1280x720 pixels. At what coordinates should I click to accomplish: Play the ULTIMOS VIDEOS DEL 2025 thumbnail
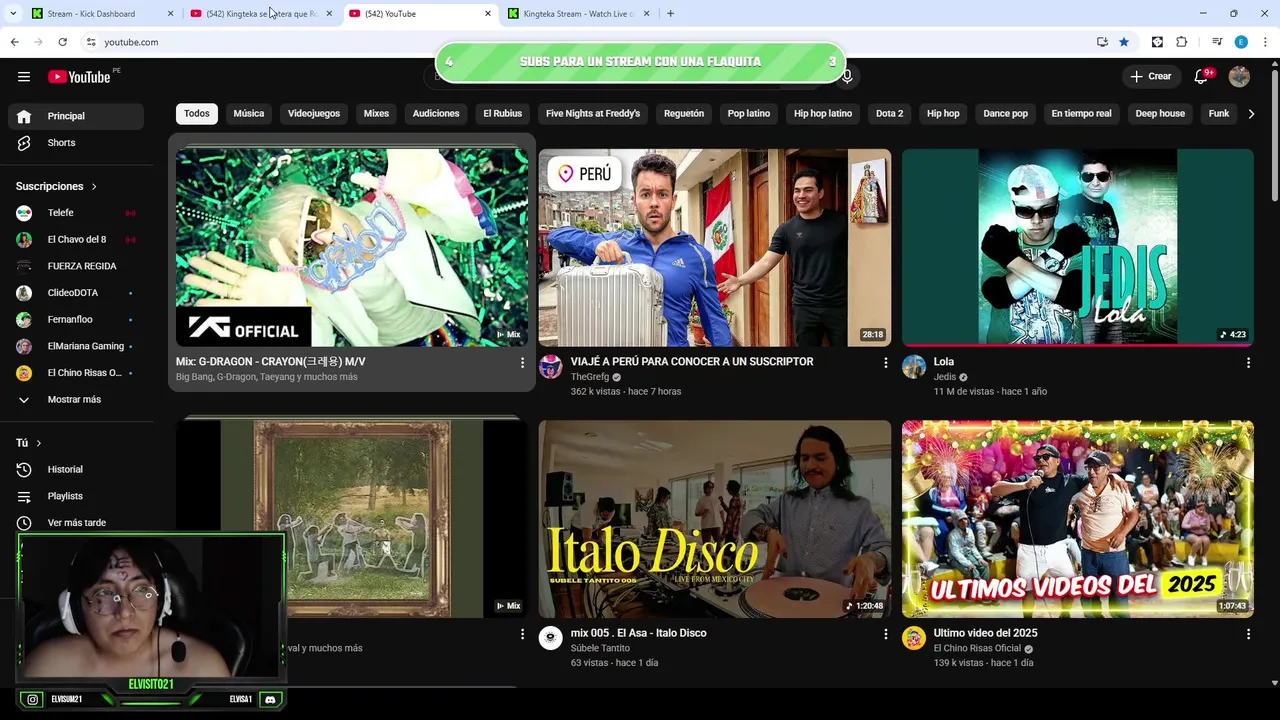(x=1077, y=519)
